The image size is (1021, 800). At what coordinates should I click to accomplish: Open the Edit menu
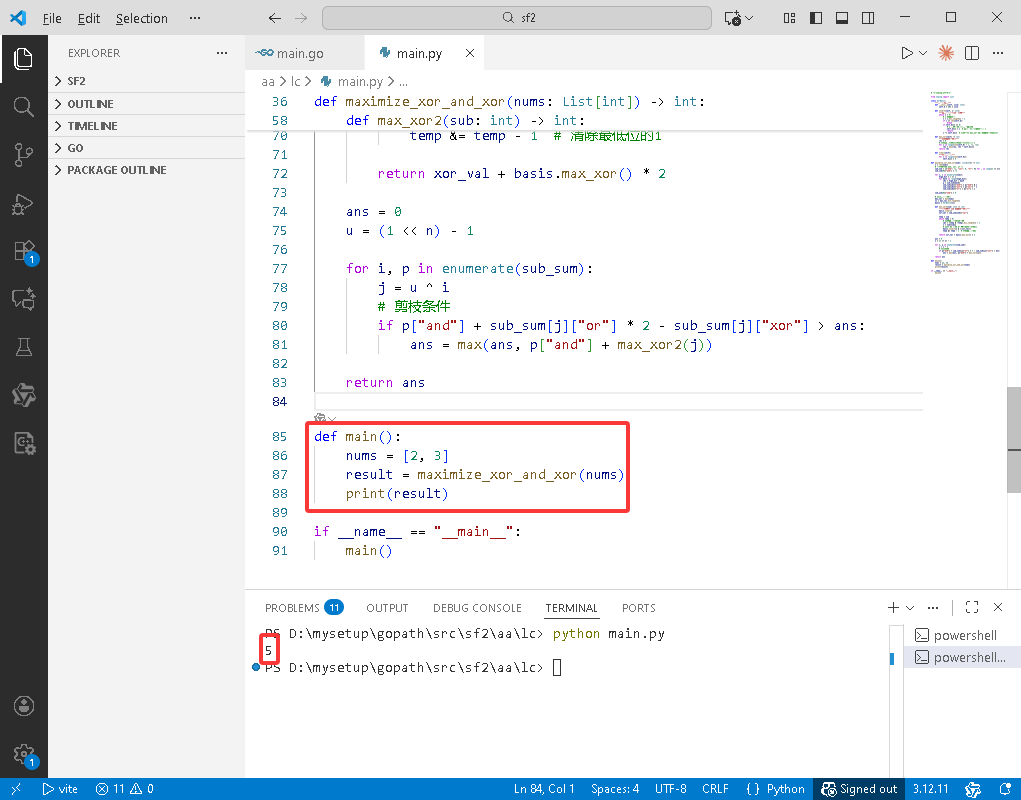[x=89, y=18]
